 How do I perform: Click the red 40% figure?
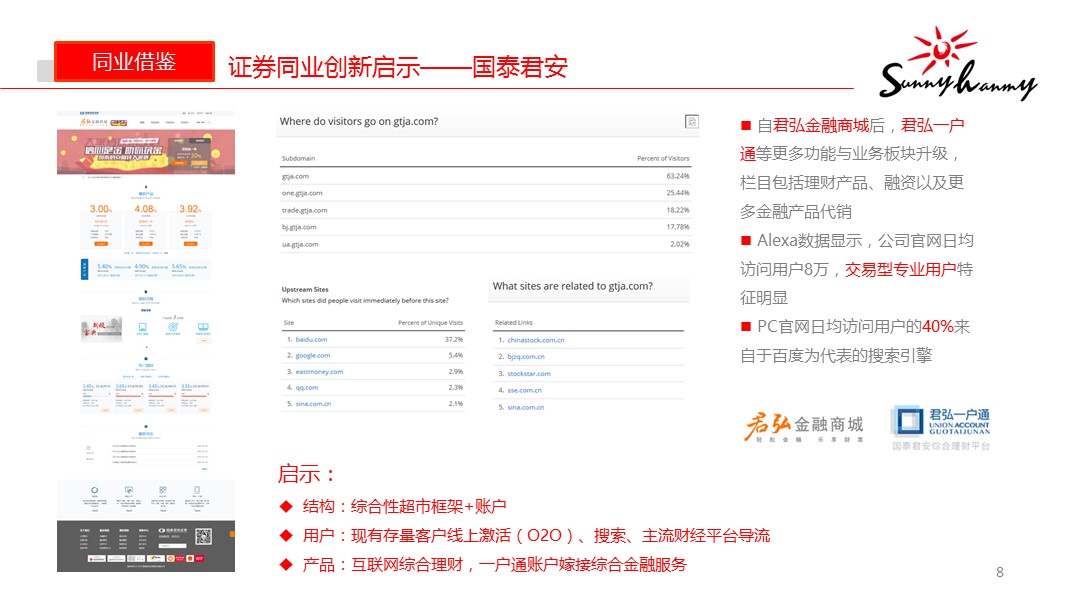[x=938, y=327]
